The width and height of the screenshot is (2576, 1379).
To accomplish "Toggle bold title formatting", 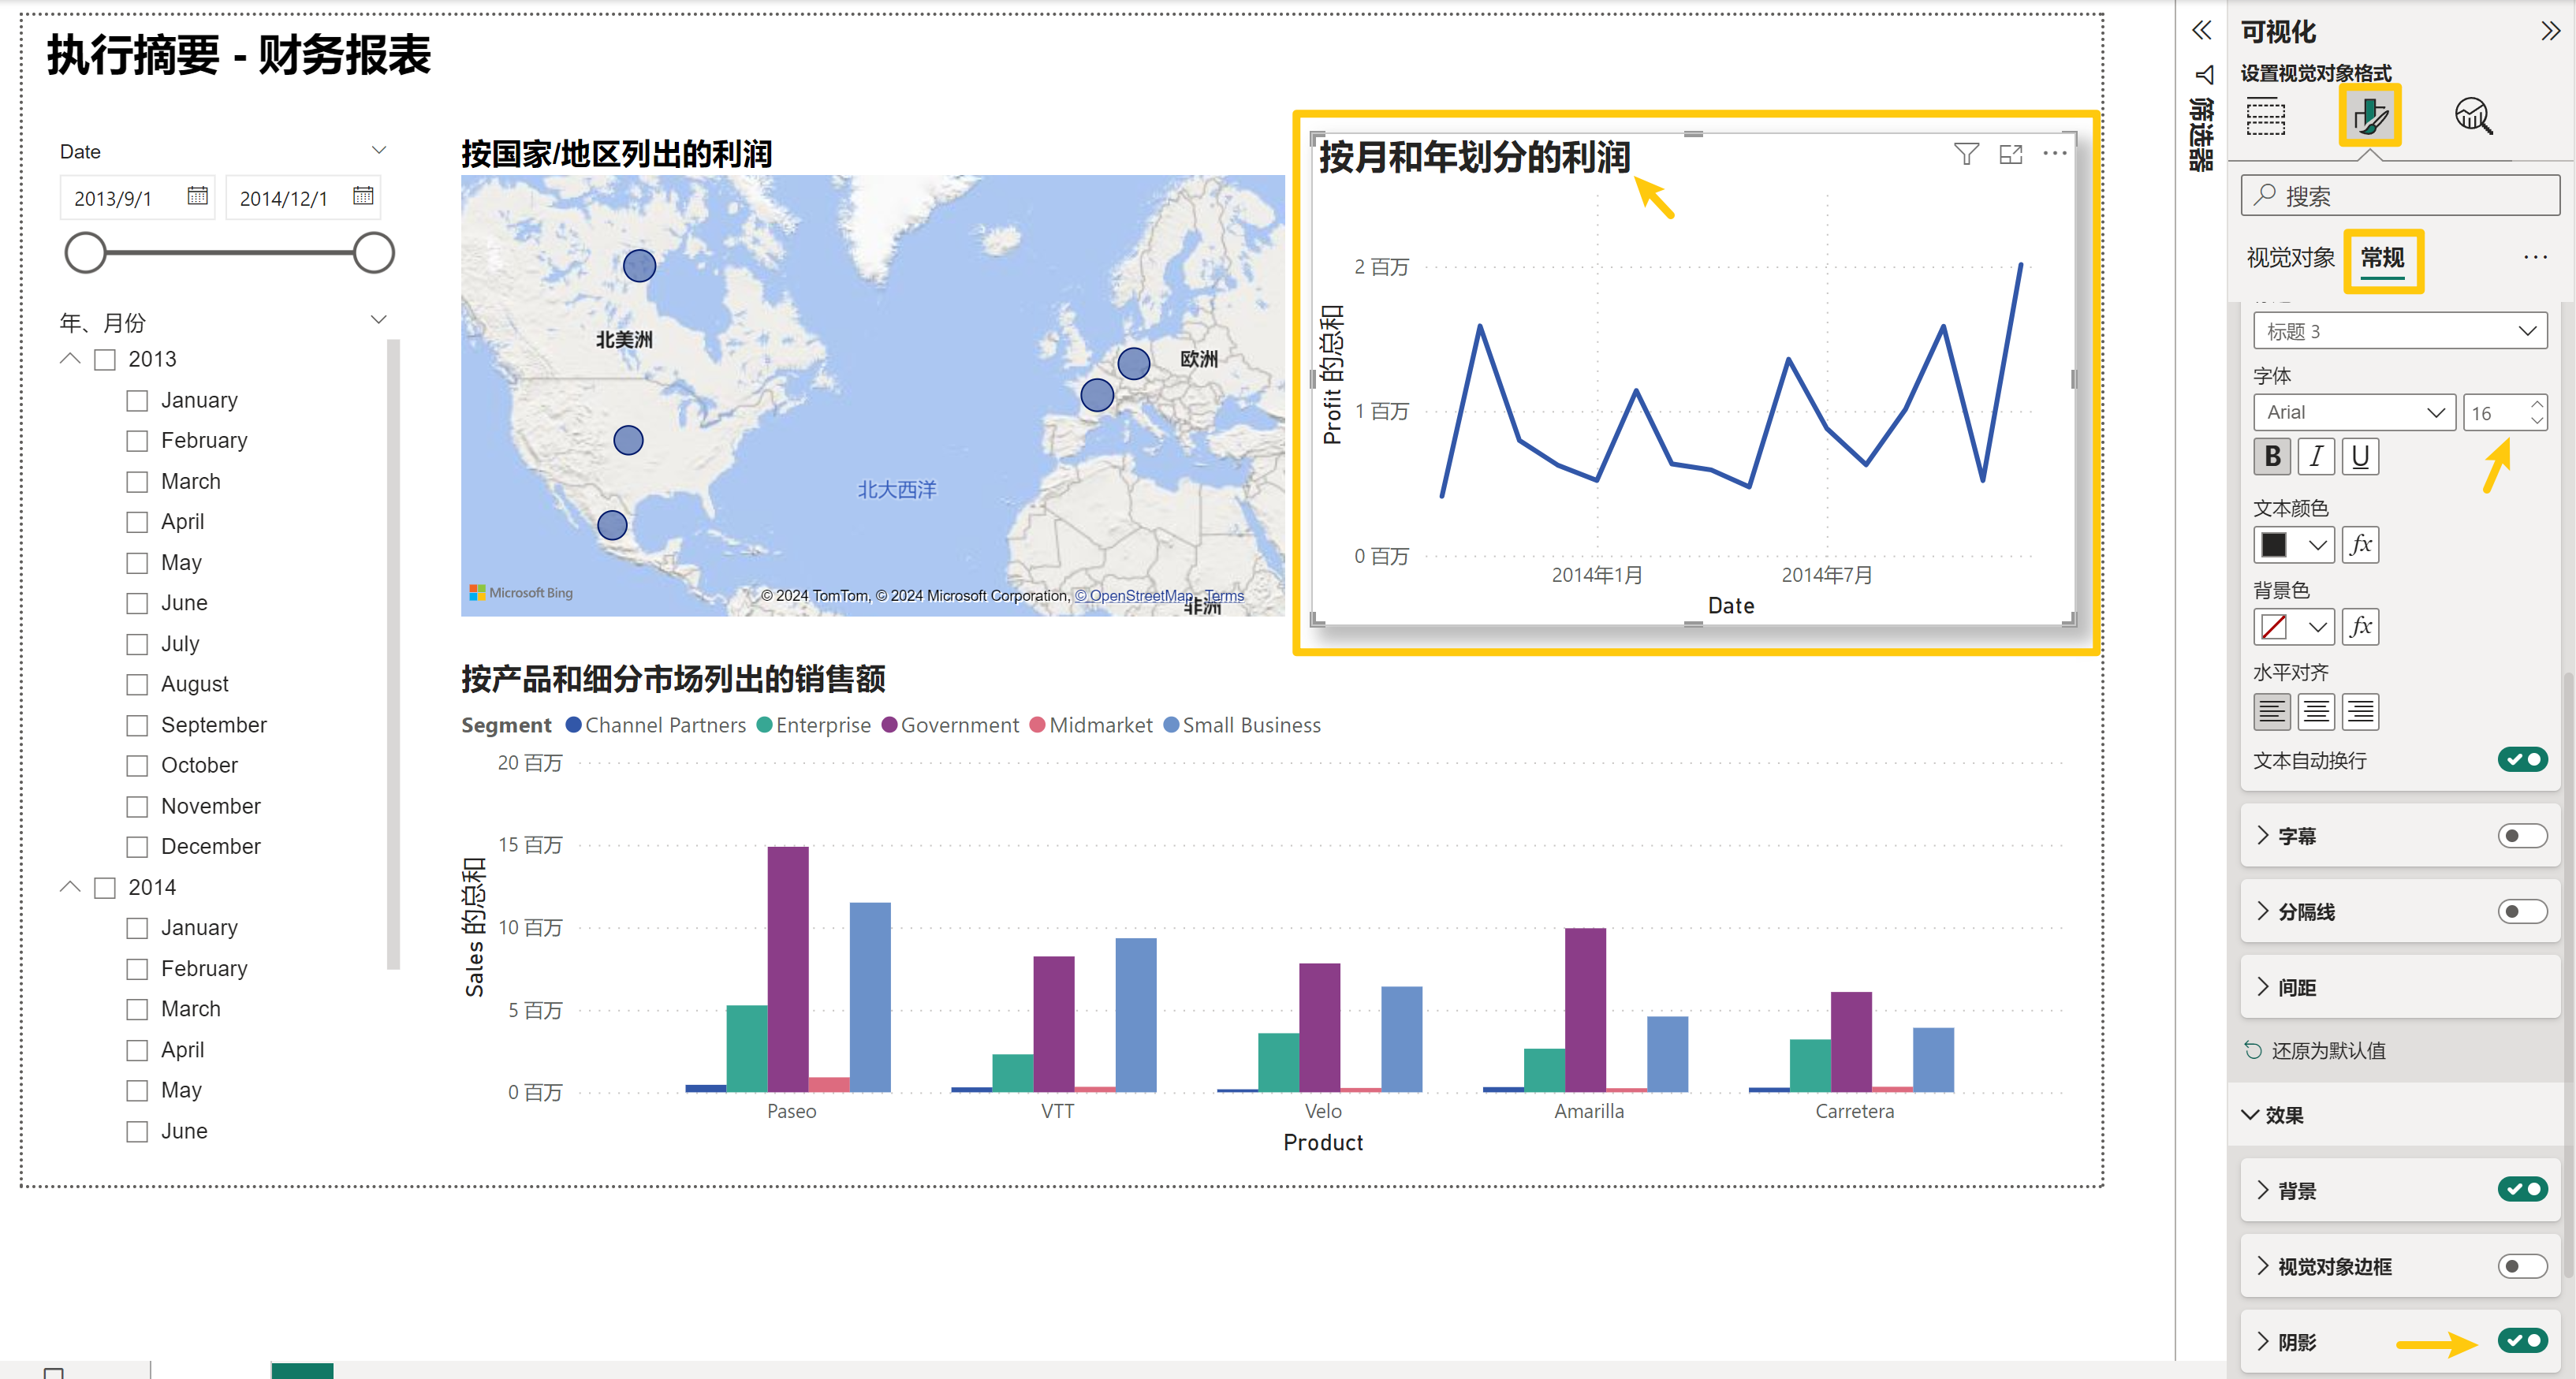I will [x=2273, y=457].
